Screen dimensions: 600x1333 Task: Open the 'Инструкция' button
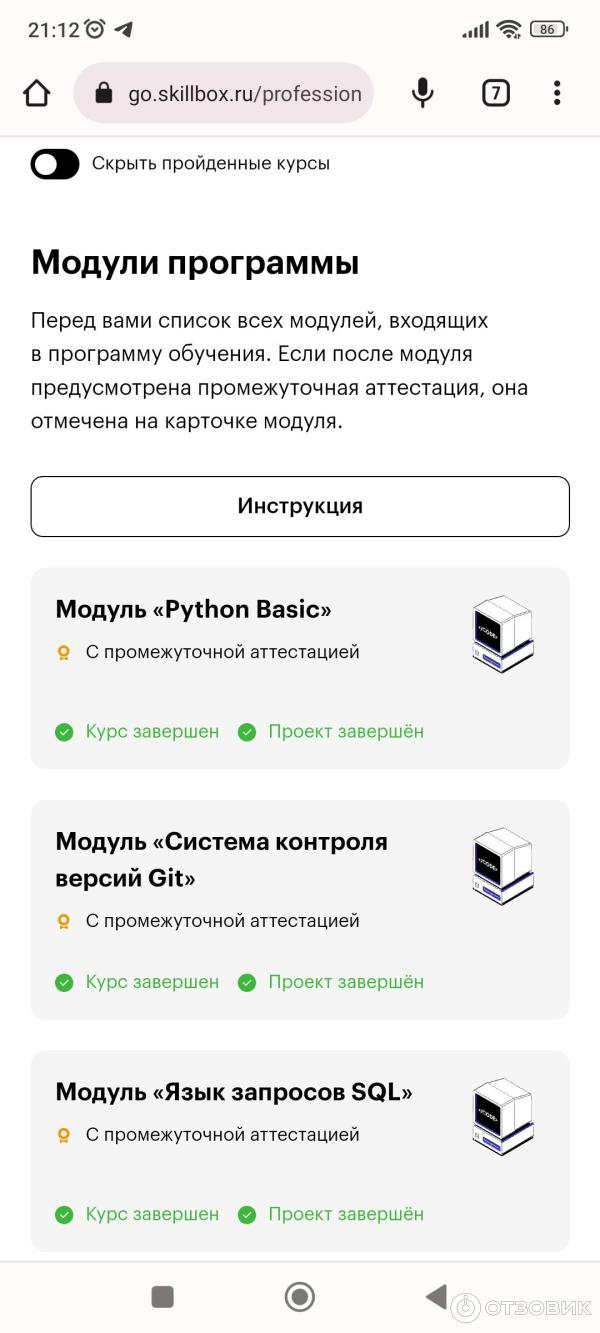point(300,506)
